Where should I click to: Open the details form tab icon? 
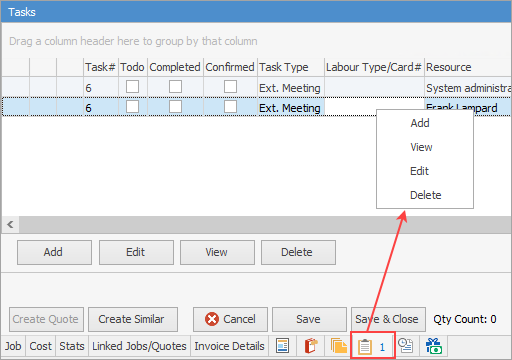click(282, 346)
